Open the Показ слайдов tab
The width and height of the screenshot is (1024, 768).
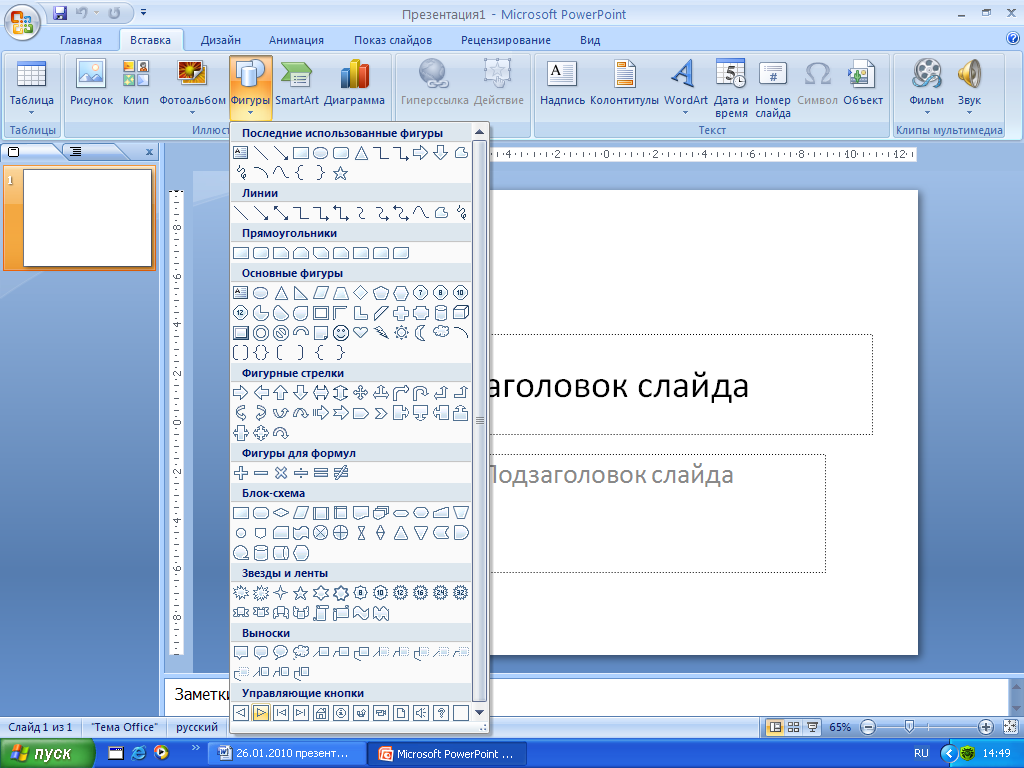pos(393,40)
